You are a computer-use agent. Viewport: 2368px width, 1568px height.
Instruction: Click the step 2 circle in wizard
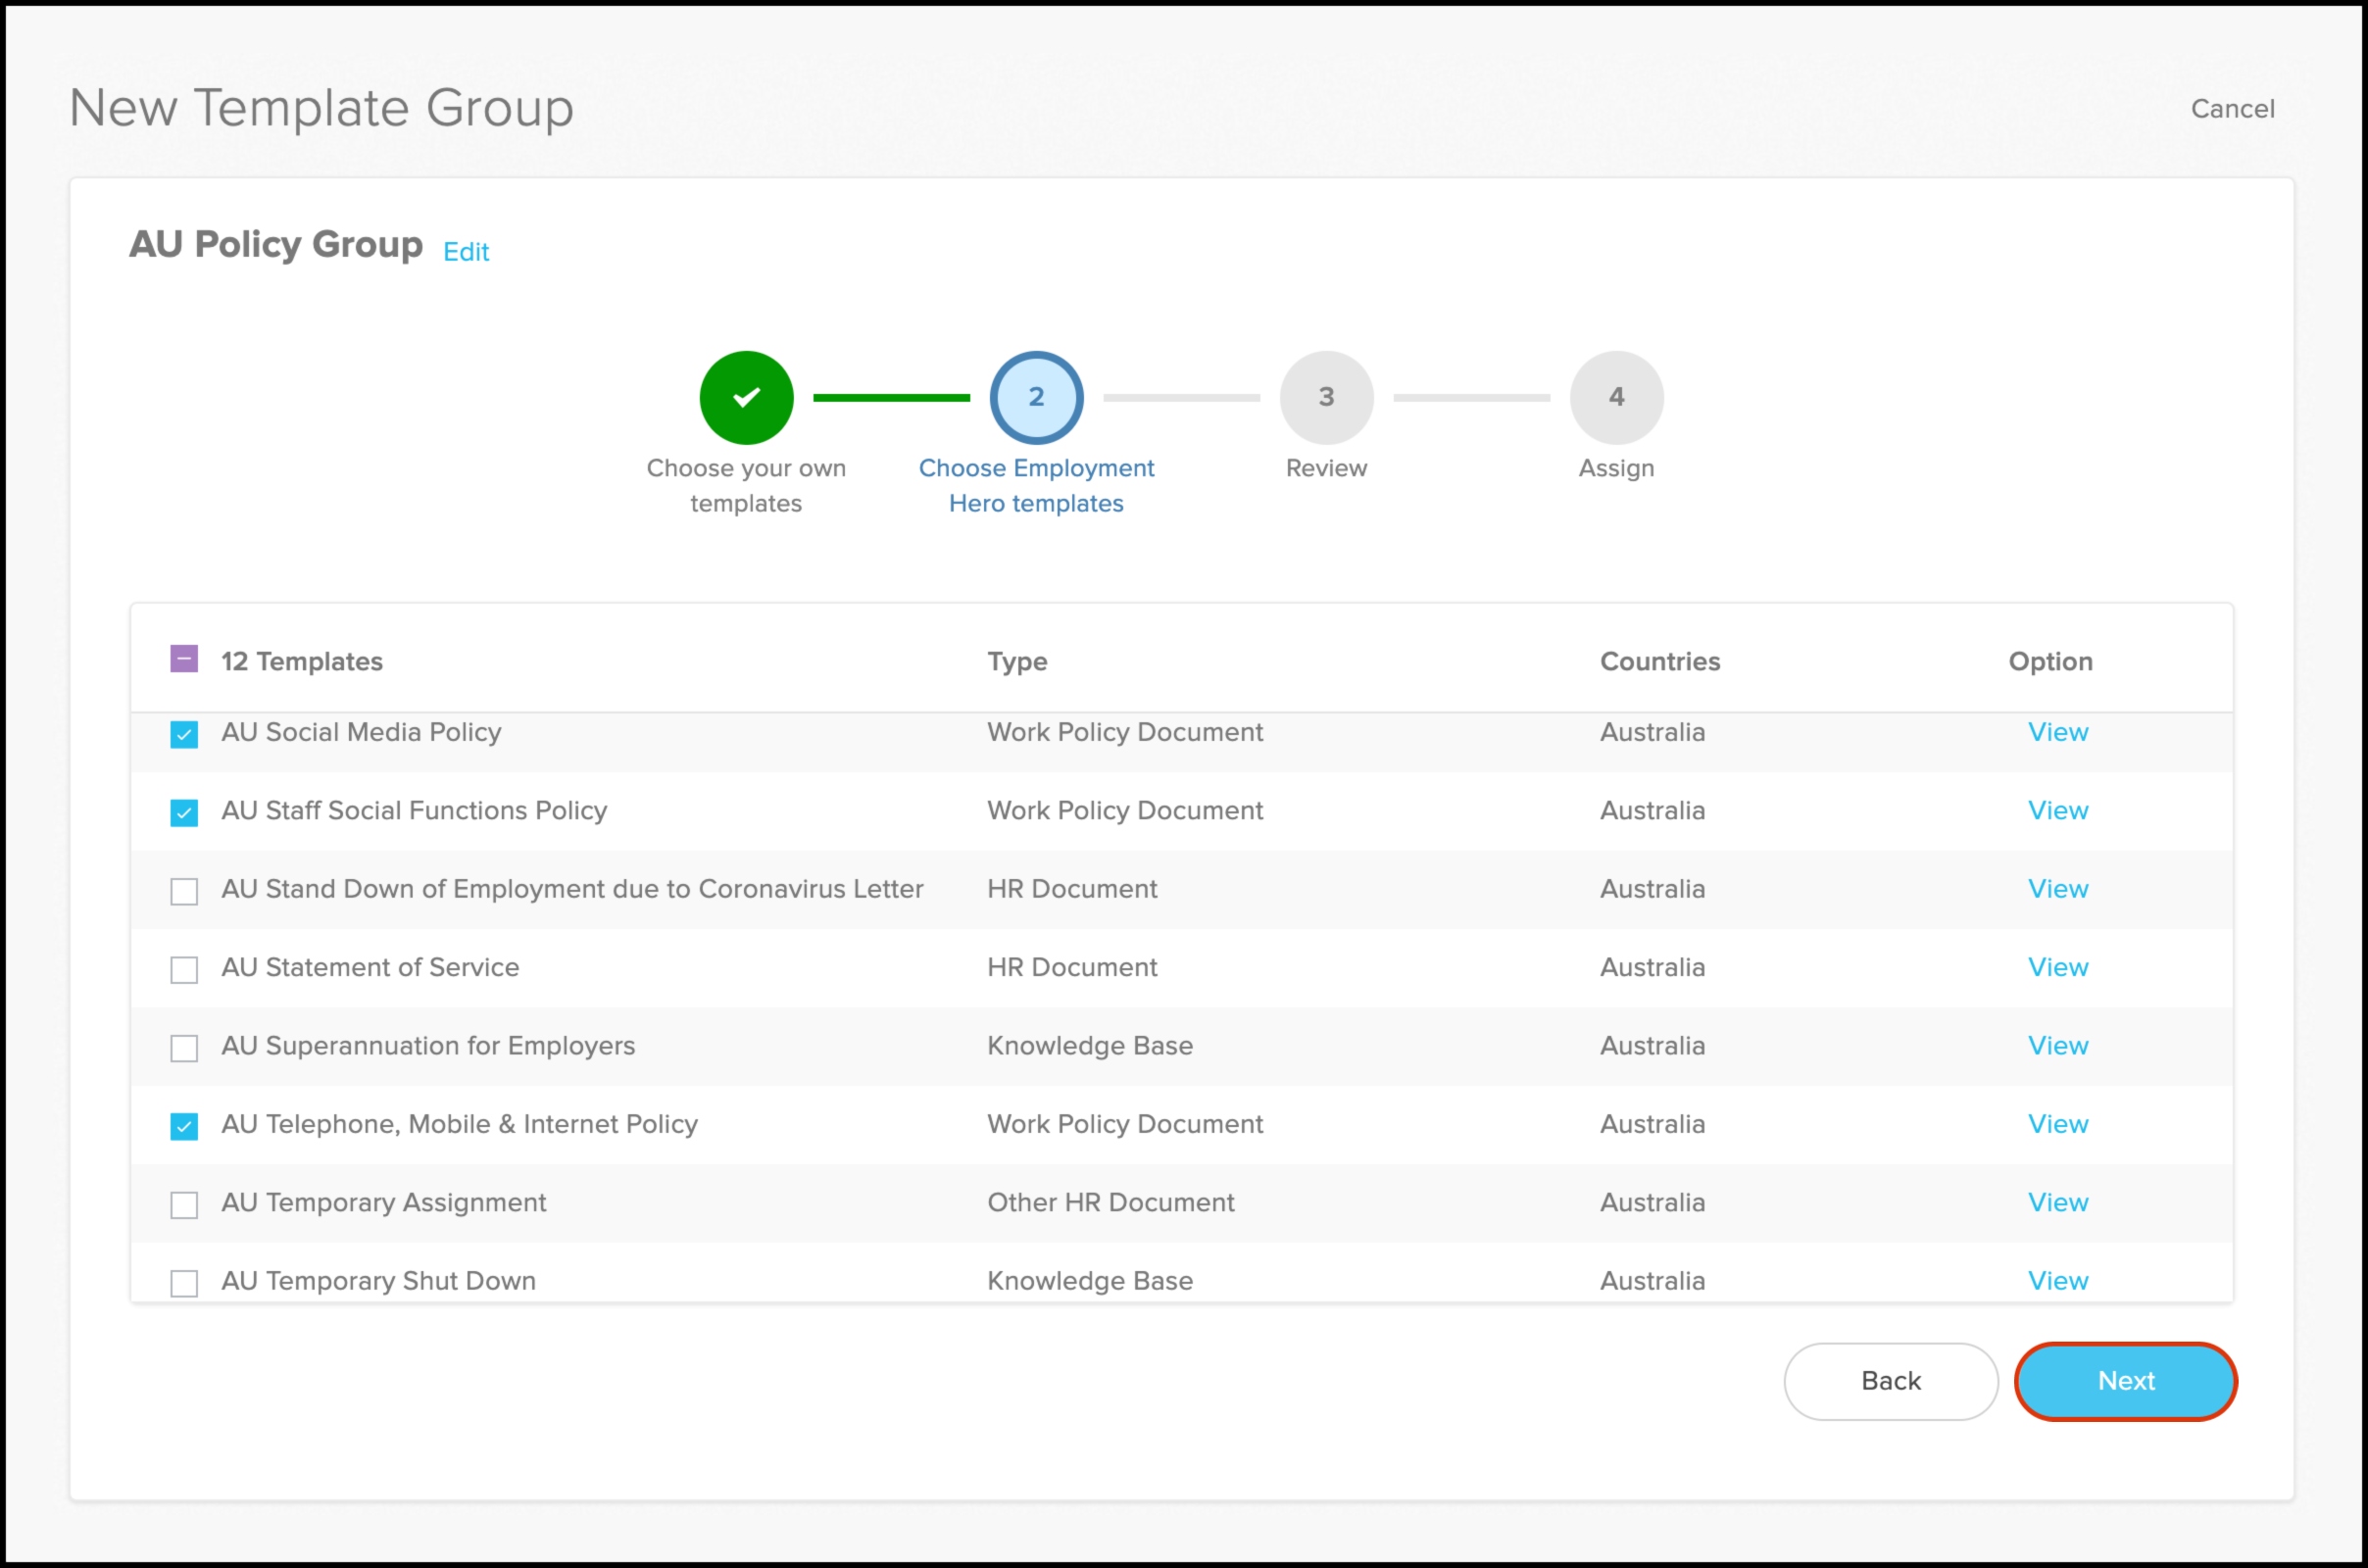pyautogui.click(x=1036, y=397)
